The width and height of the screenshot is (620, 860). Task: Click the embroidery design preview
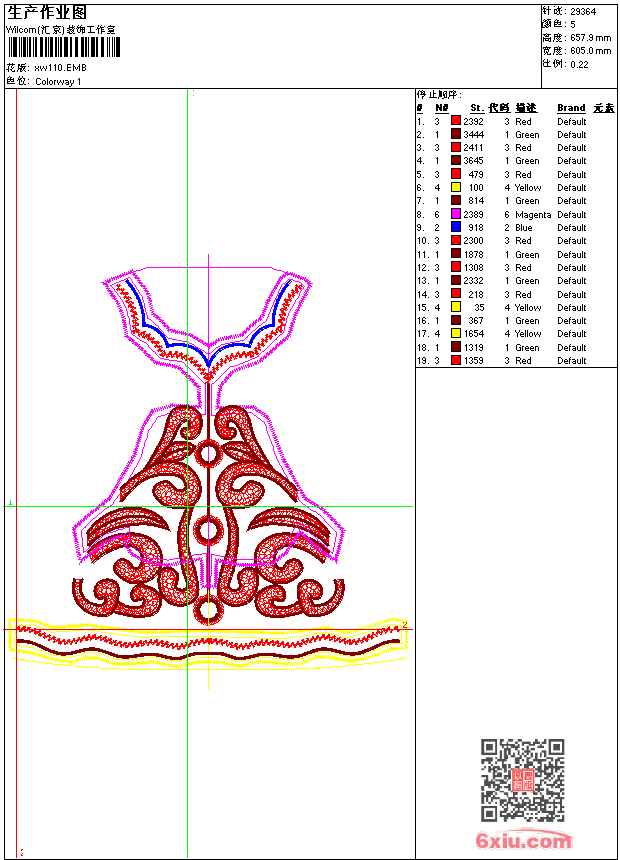click(x=208, y=472)
